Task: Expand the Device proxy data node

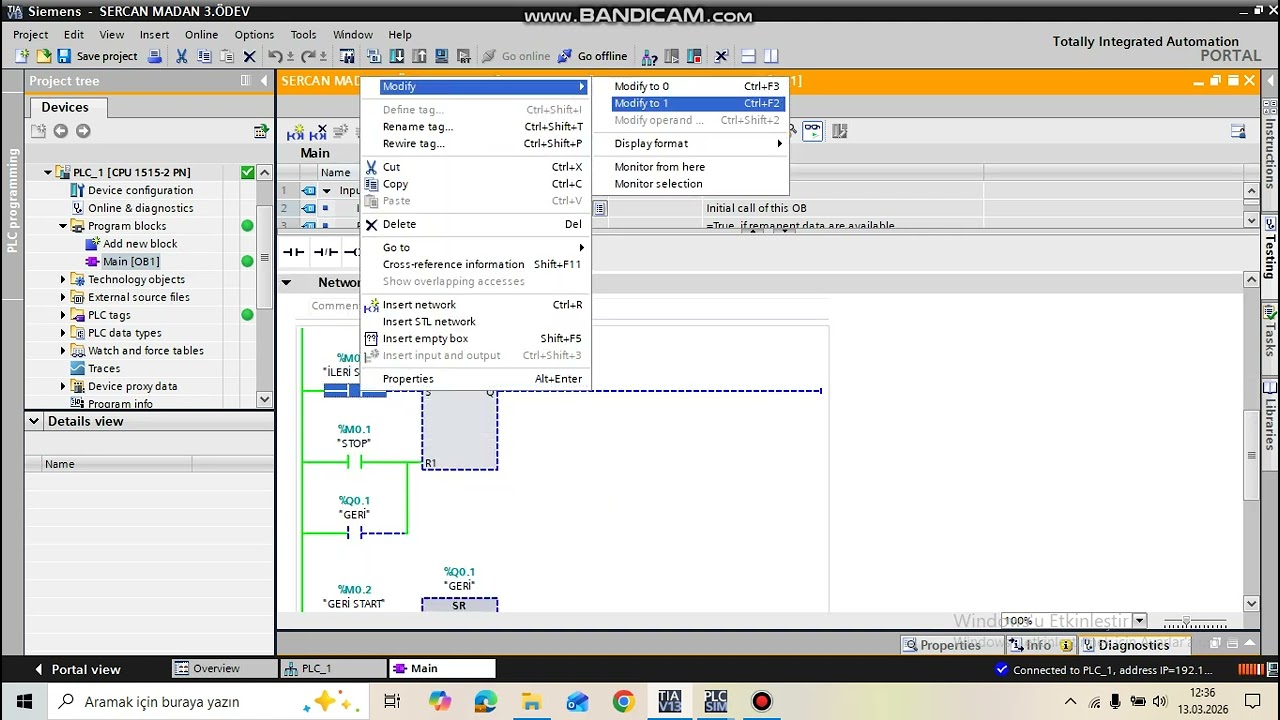Action: click(x=63, y=386)
